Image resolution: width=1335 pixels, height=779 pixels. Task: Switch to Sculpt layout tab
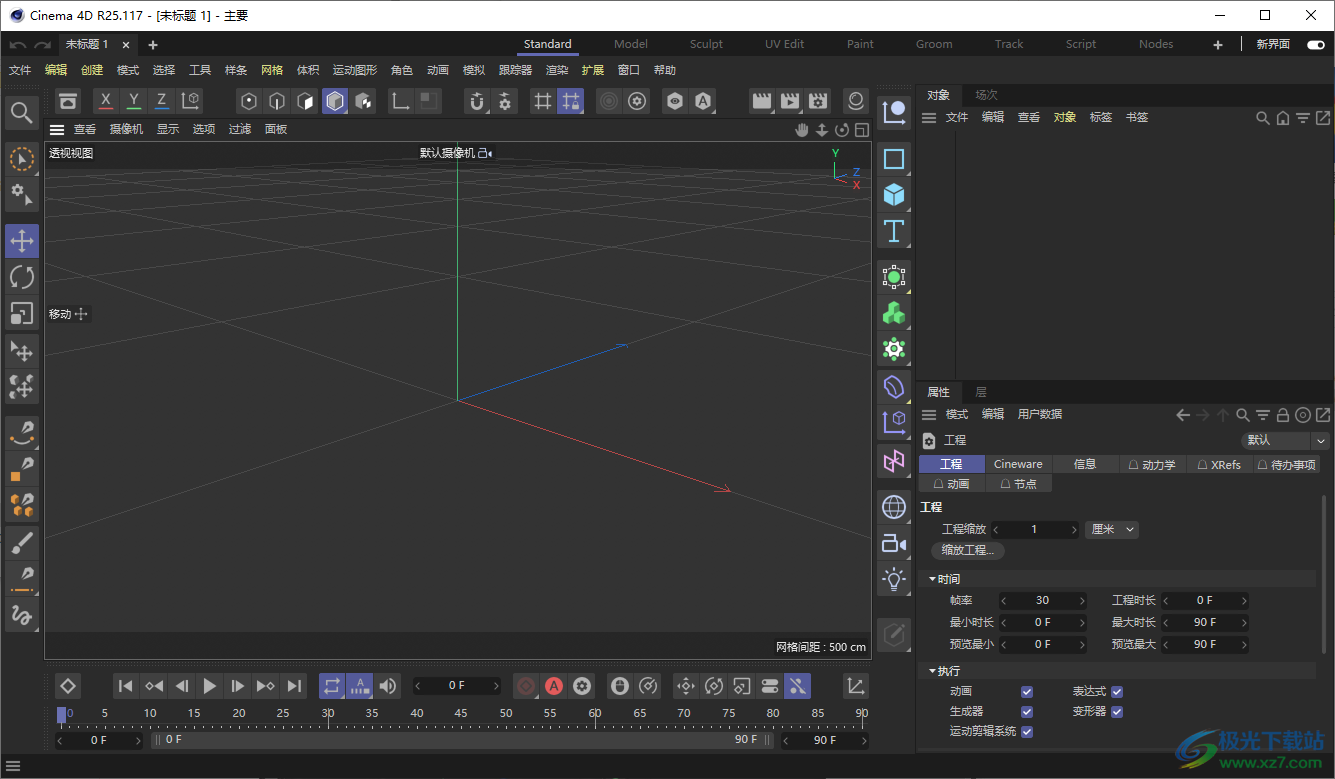tap(706, 44)
